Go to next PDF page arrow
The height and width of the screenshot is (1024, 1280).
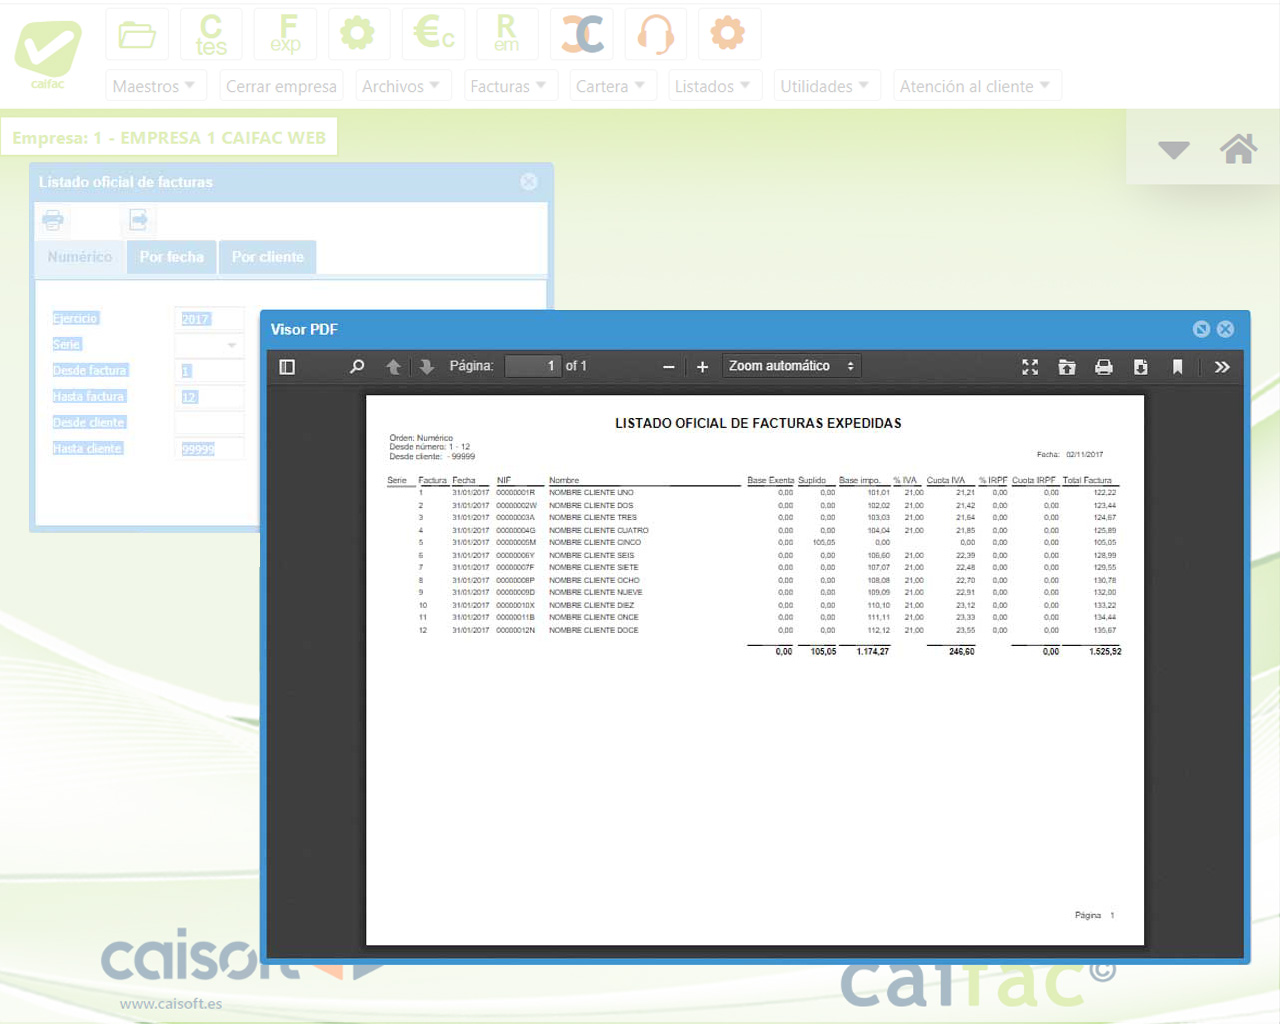(427, 367)
